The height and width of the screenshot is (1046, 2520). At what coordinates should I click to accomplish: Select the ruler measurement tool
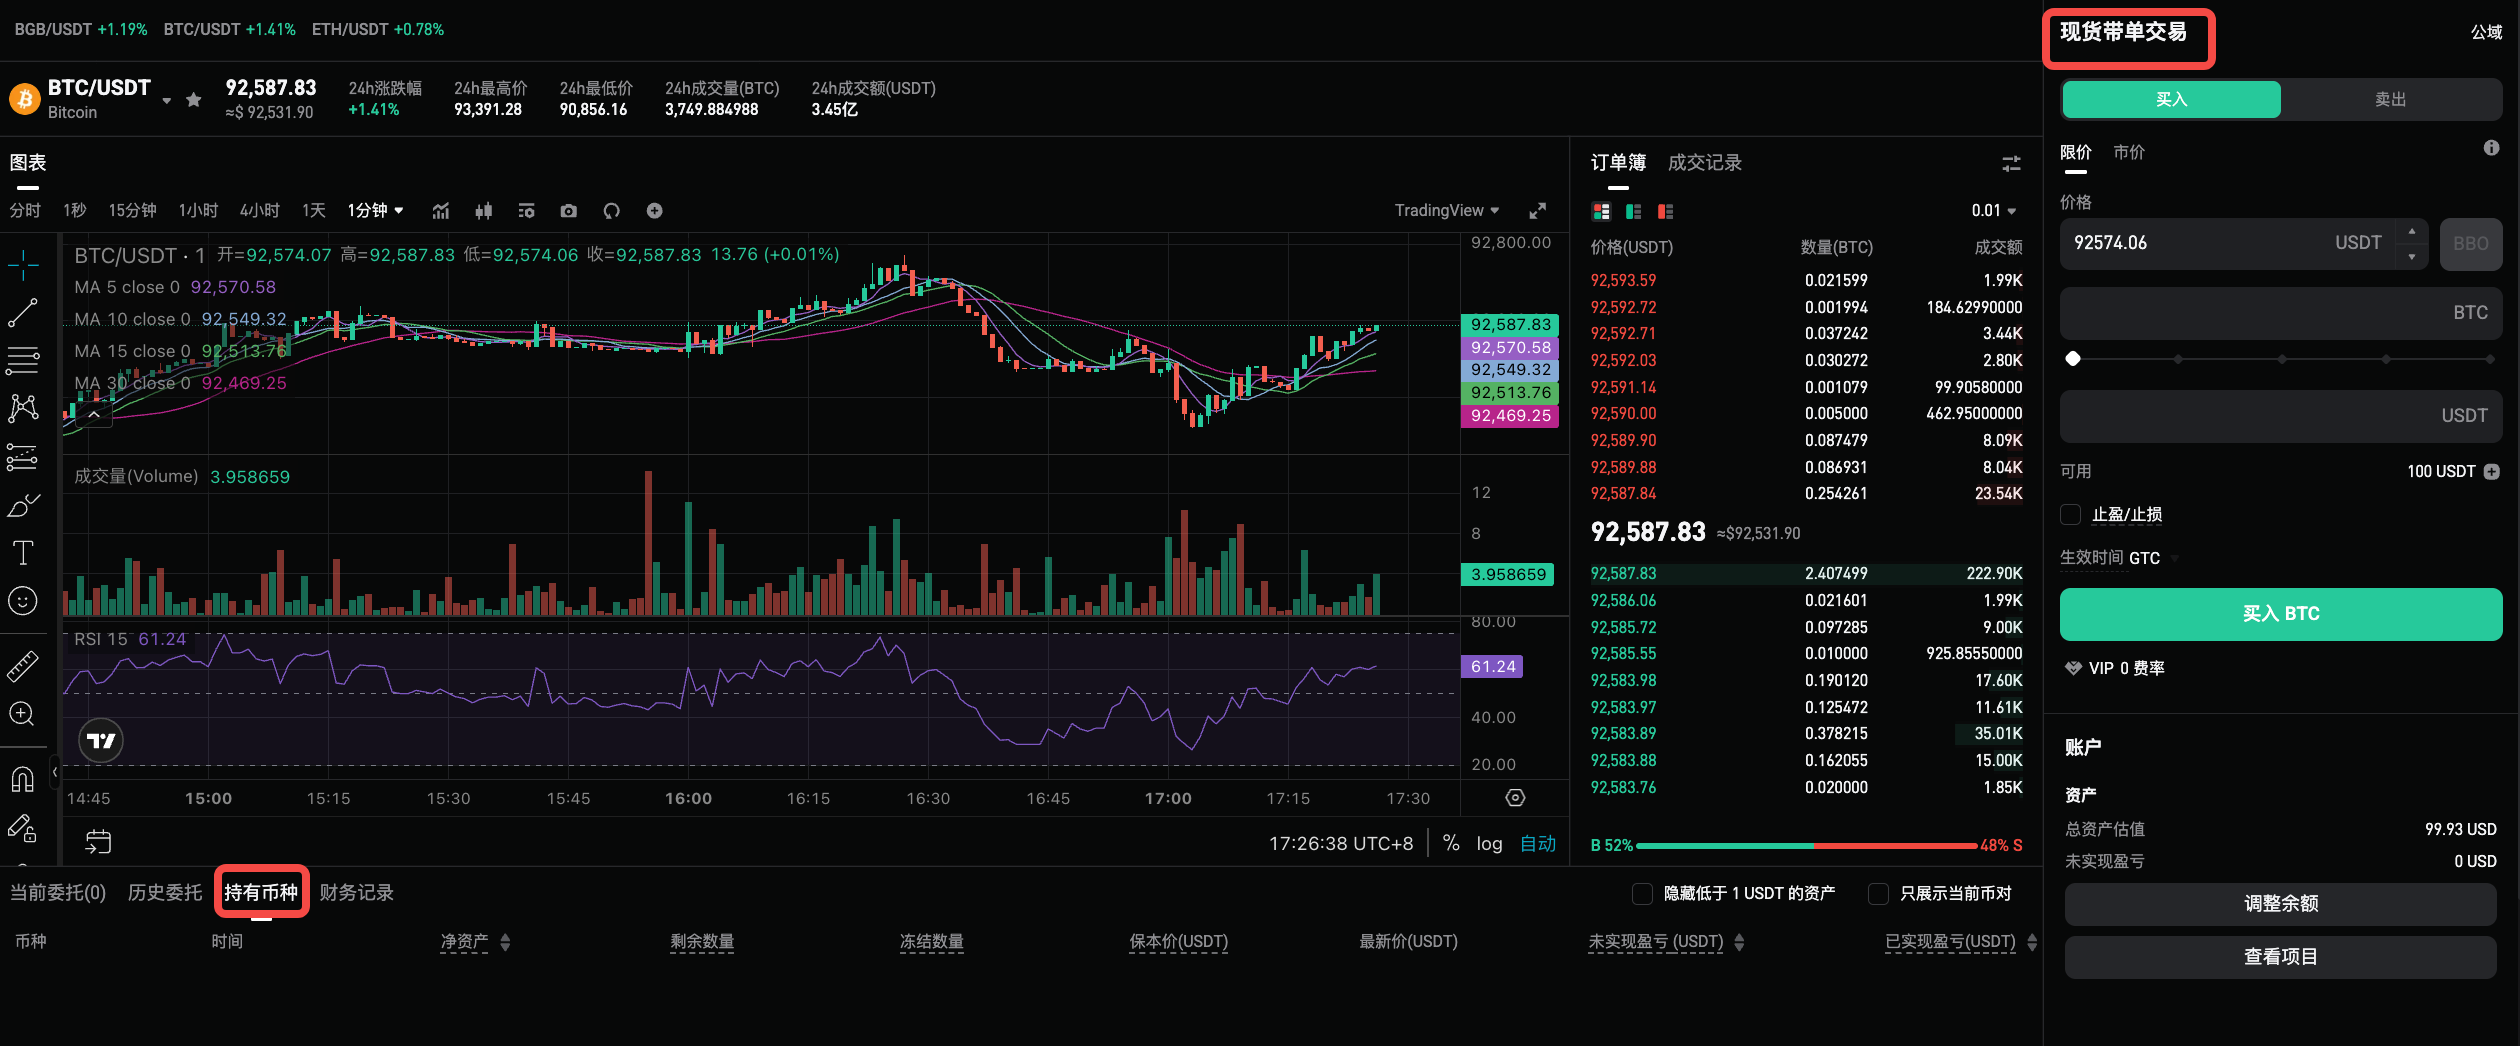pyautogui.click(x=24, y=665)
